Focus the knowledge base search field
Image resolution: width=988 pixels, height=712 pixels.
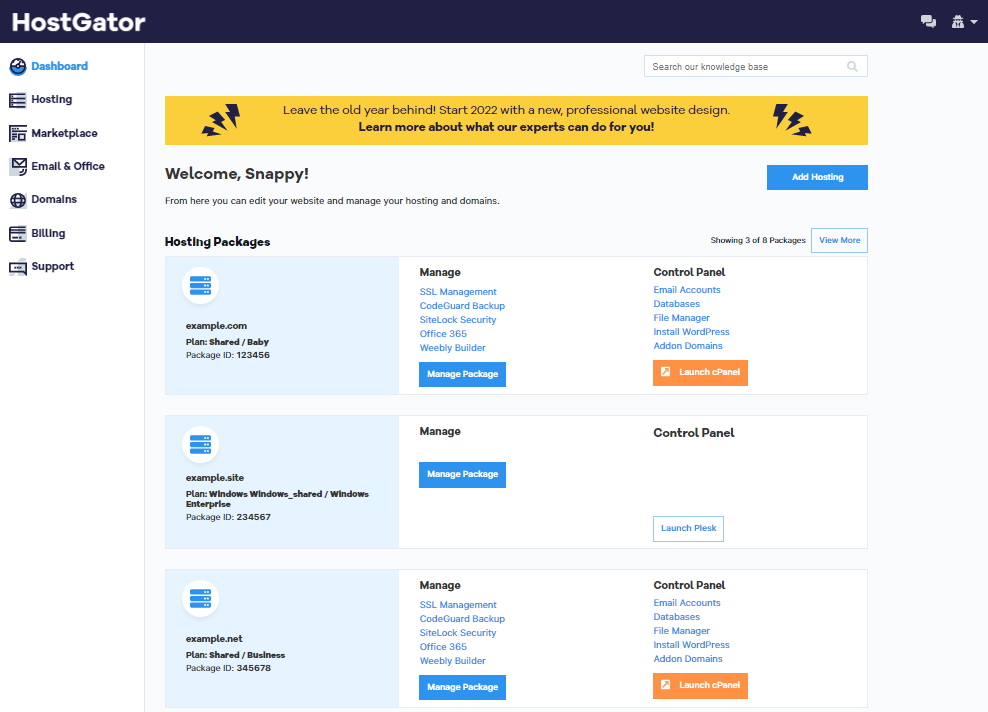pyautogui.click(x=755, y=66)
